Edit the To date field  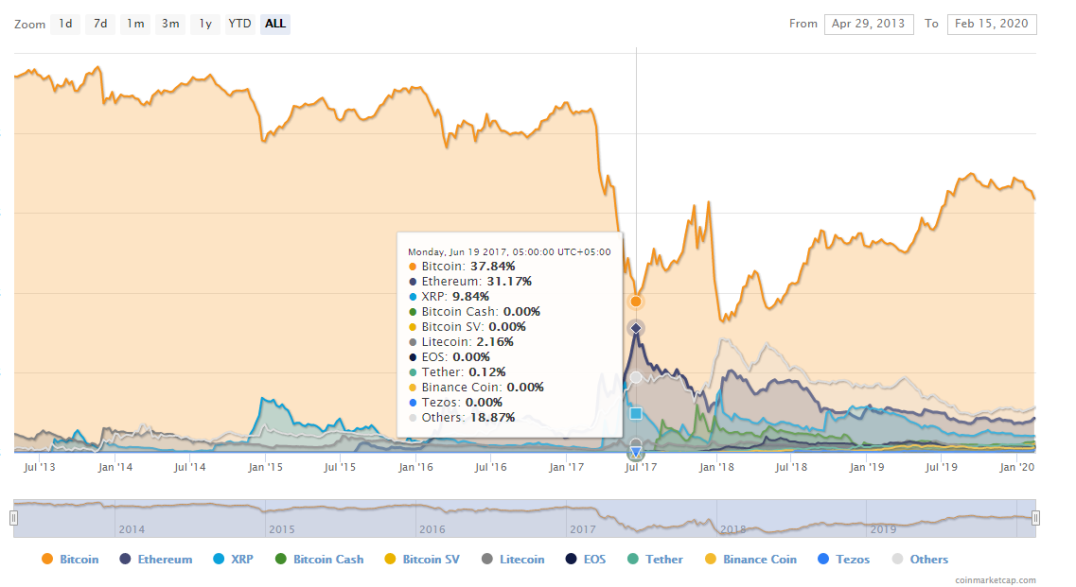click(992, 24)
